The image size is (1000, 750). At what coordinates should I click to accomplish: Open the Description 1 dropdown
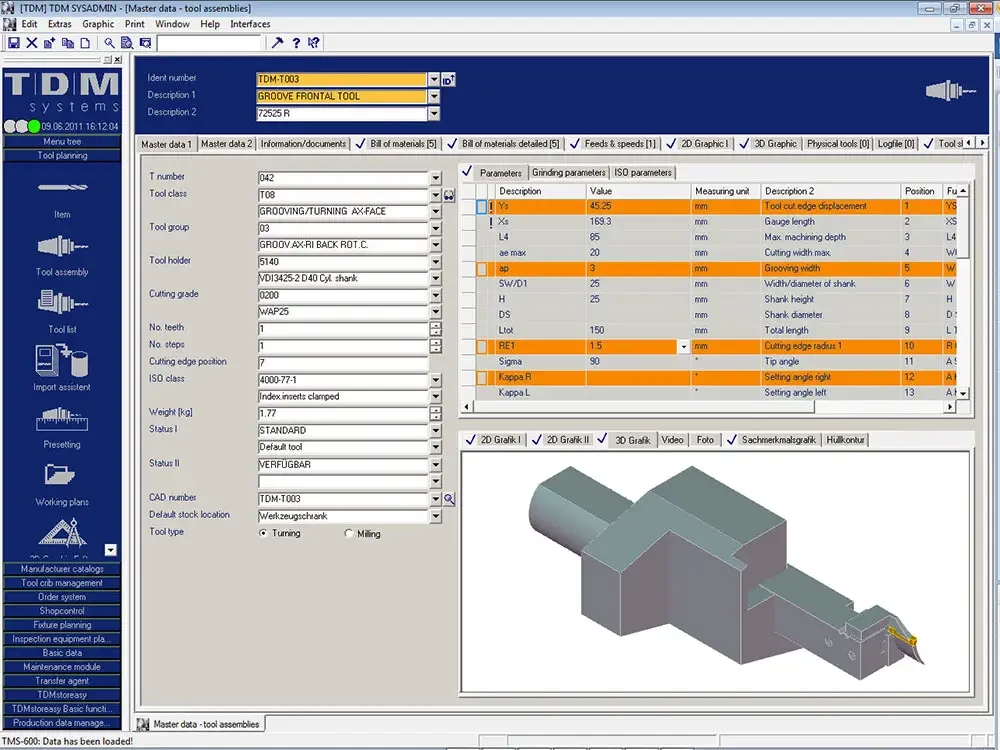click(x=434, y=96)
